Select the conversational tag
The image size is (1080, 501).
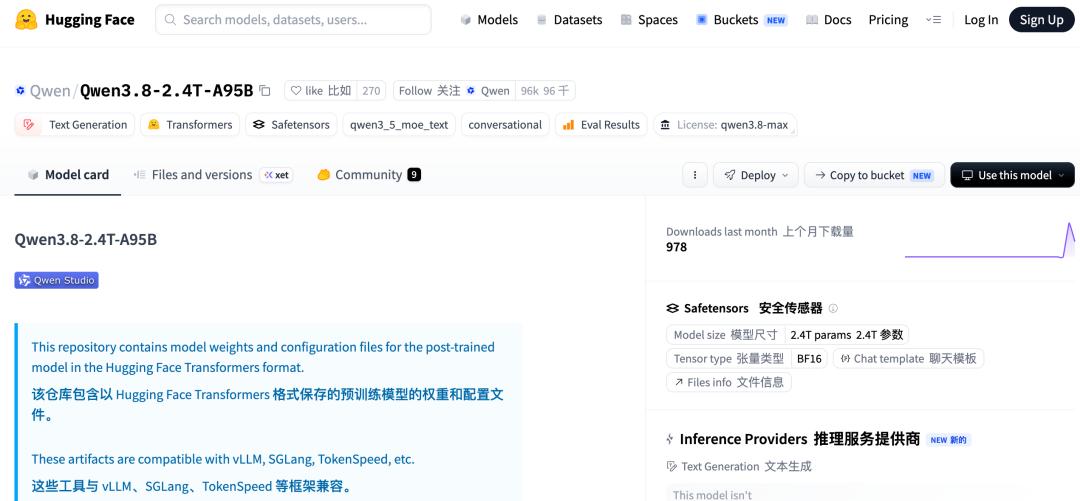pos(505,125)
